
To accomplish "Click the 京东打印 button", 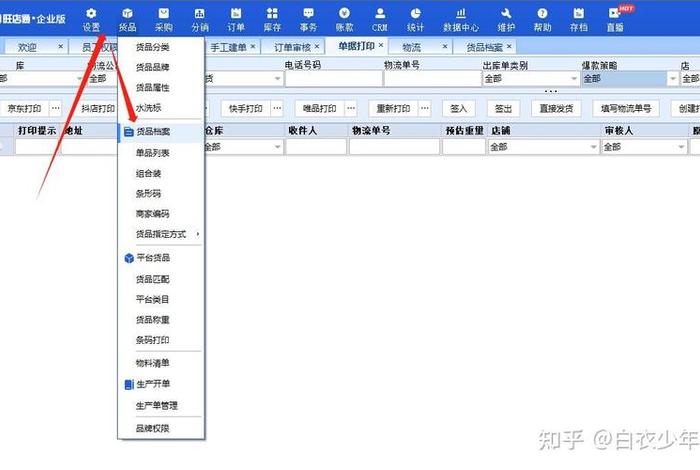I will (25, 108).
